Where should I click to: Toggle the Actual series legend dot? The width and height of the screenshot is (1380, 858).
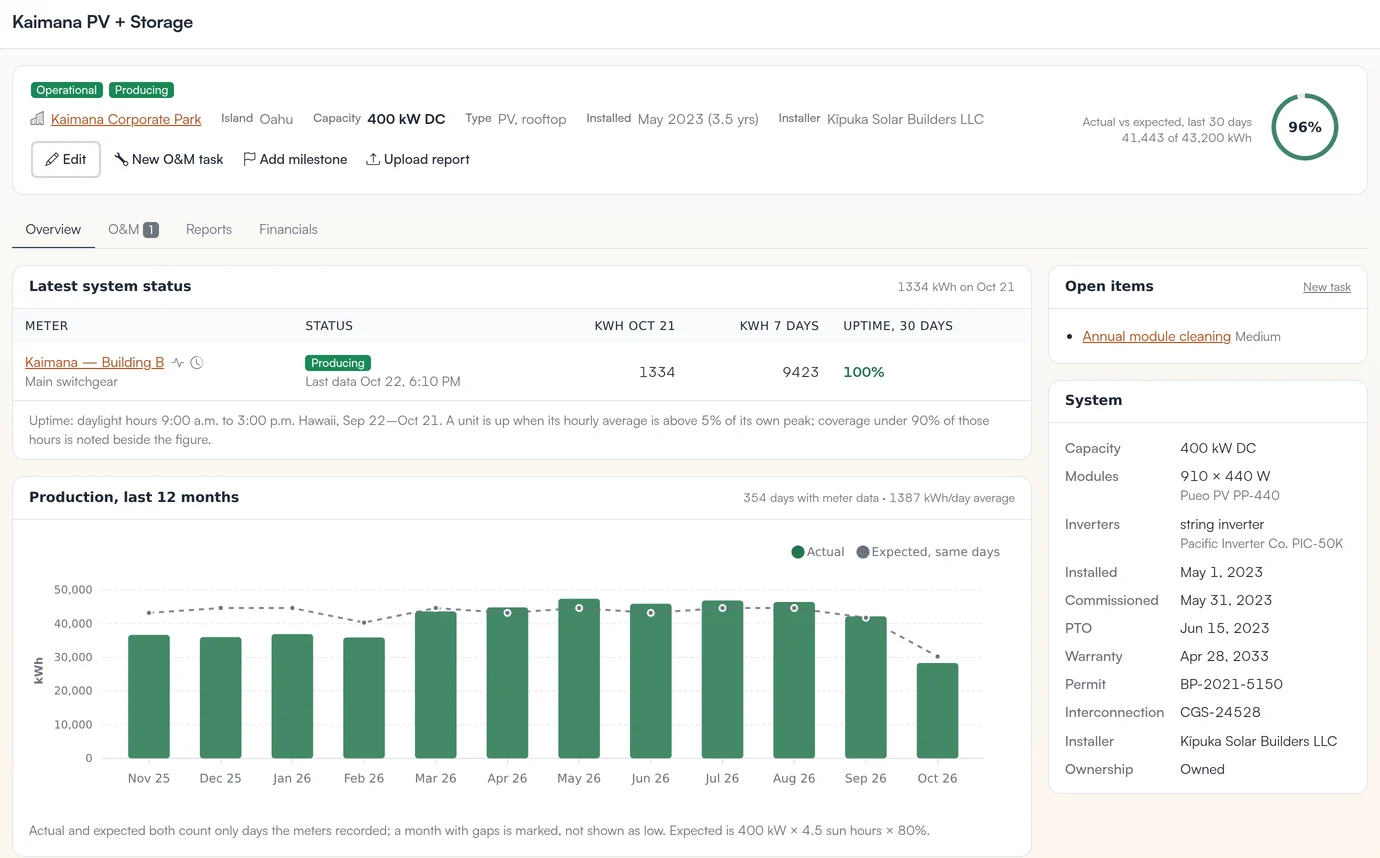798,552
